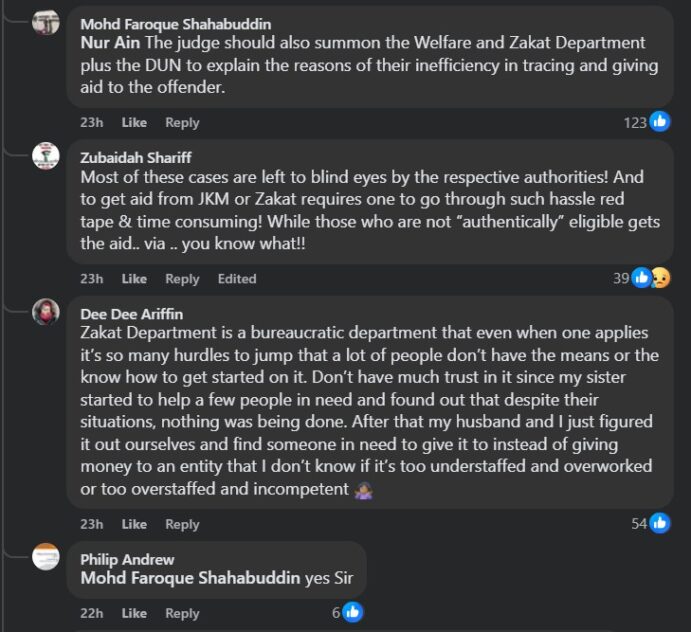Click the like icon on Philip Andrew's reply
The height and width of the screenshot is (632, 691).
click(352, 612)
